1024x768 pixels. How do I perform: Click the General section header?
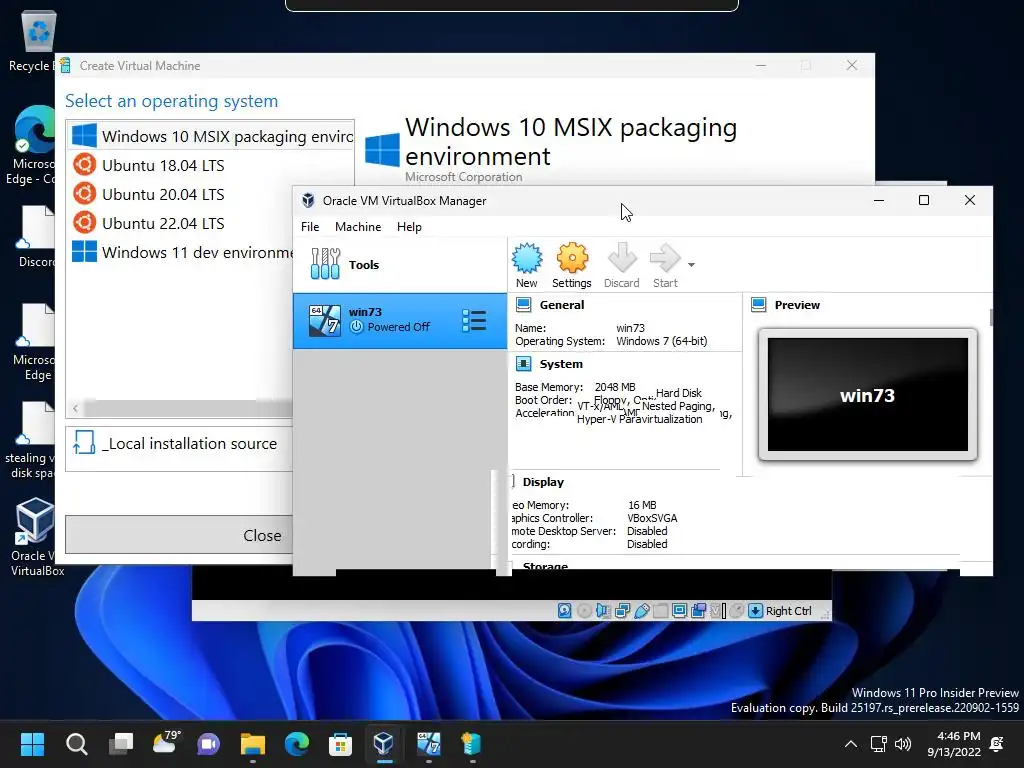pyautogui.click(x=562, y=304)
